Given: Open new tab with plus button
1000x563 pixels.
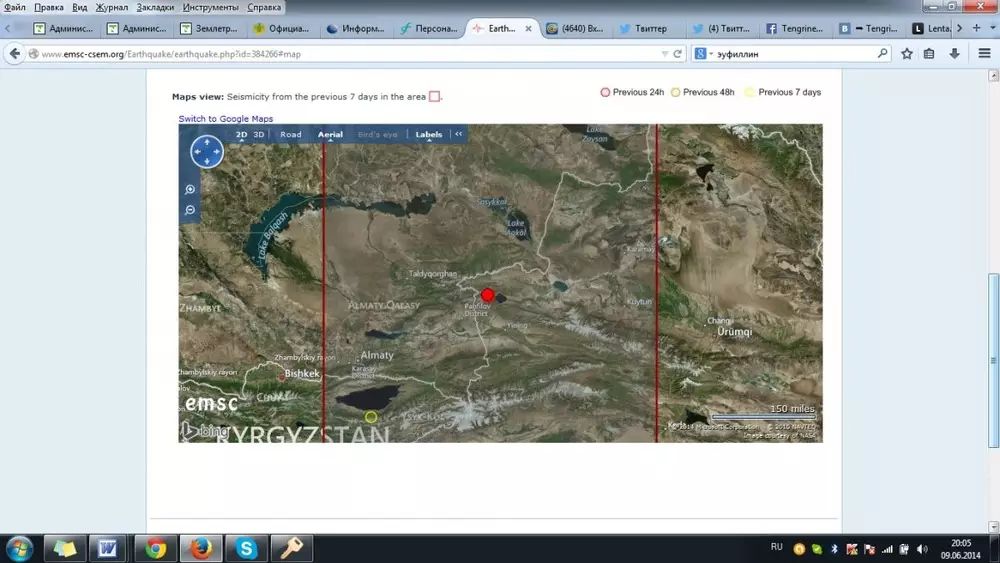Looking at the screenshot, I should coord(977,28).
